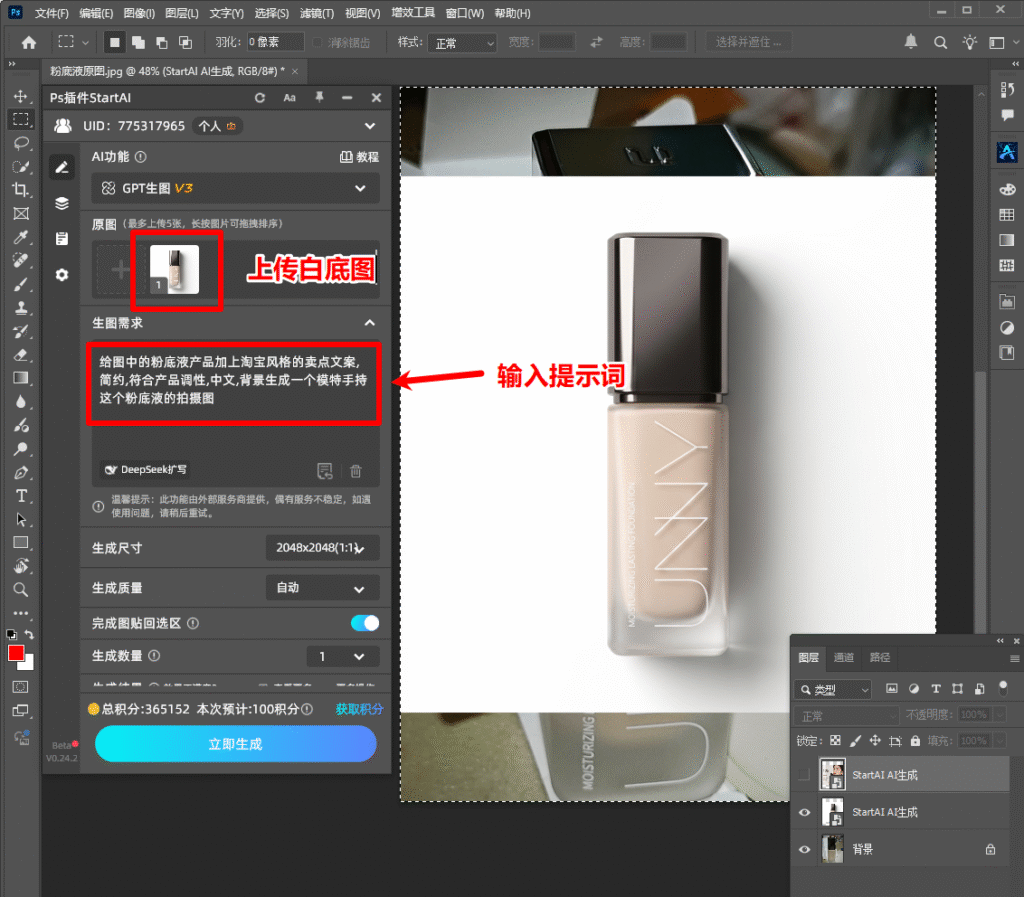The height and width of the screenshot is (897, 1024).
Task: Open StartAI settings gear icon
Action: 62,275
